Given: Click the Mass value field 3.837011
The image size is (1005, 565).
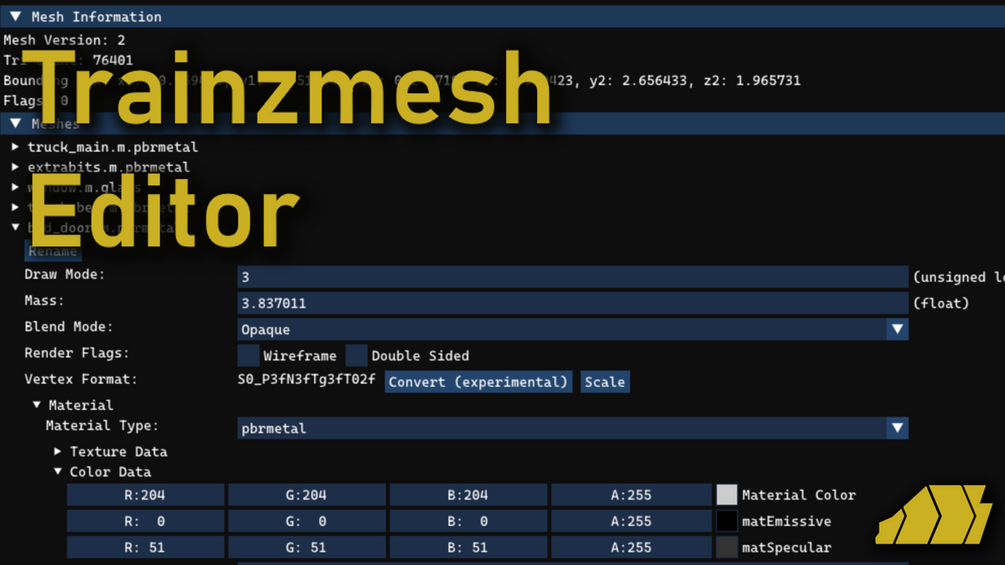Looking at the screenshot, I should 572,303.
